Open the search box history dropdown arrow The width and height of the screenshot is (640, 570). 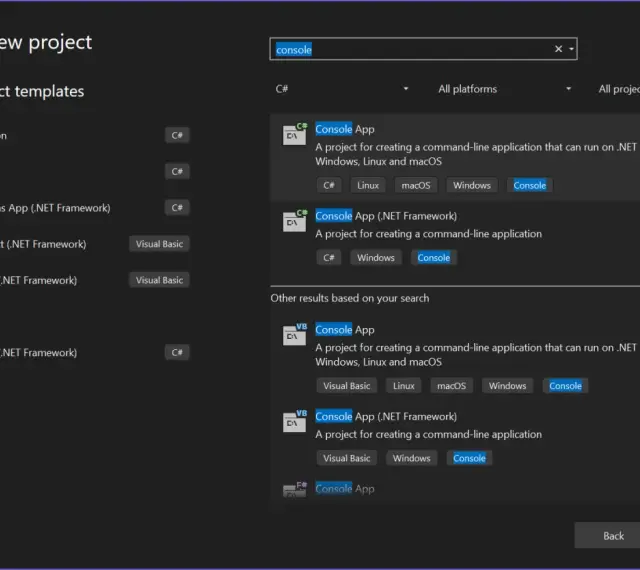click(x=571, y=49)
